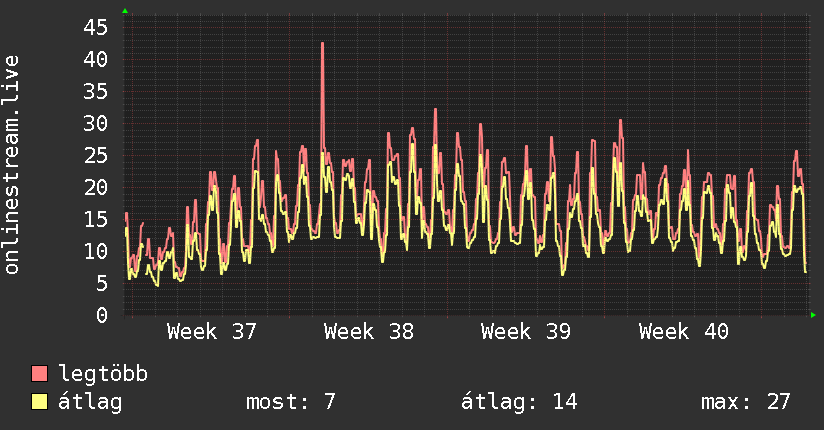Click the green arrow at x-axis end
Viewport: 824px width, 430px height.
(813, 315)
